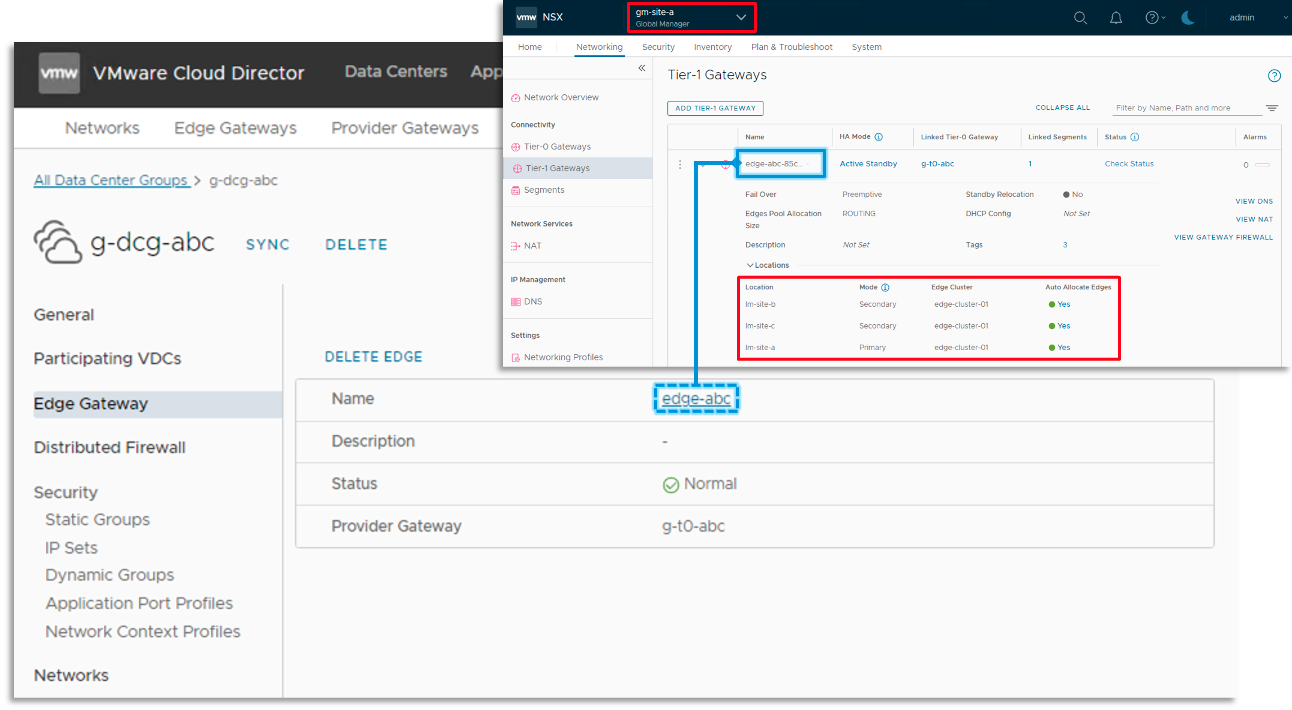Open the notifications bell in NSX
This screenshot has height=710, width=1292.
[1116, 18]
